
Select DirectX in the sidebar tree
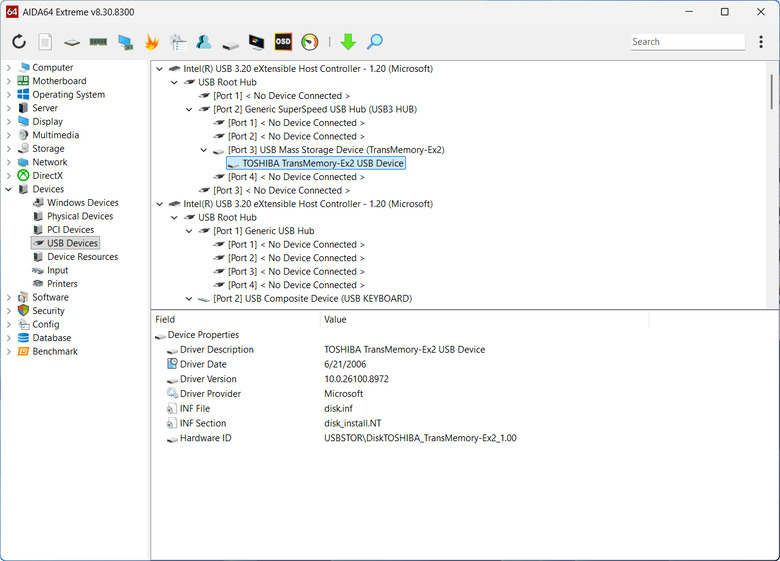(47, 176)
